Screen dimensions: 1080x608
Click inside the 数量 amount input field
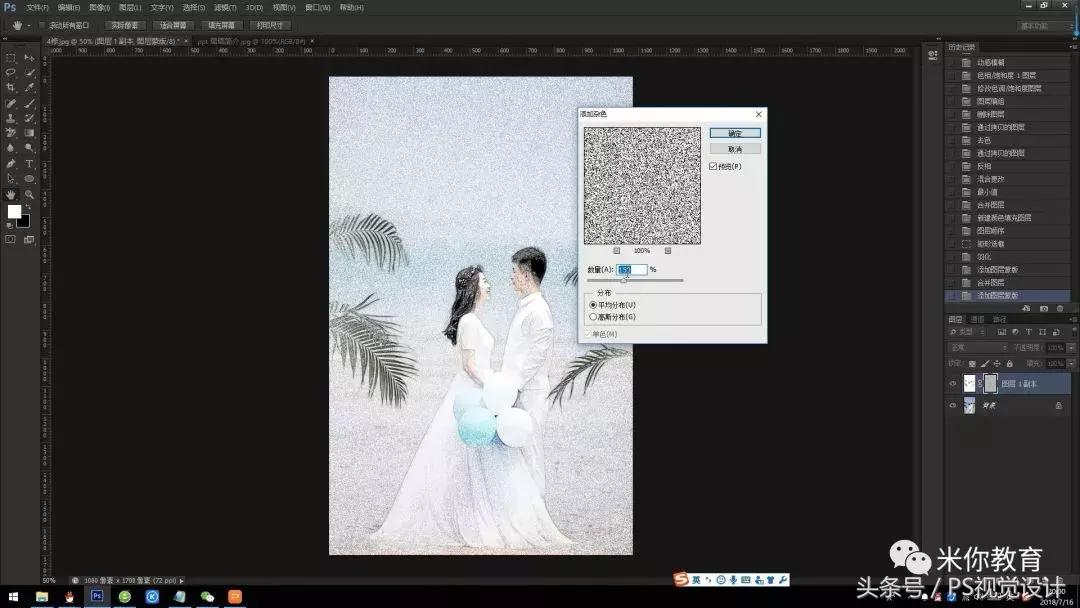click(x=630, y=269)
